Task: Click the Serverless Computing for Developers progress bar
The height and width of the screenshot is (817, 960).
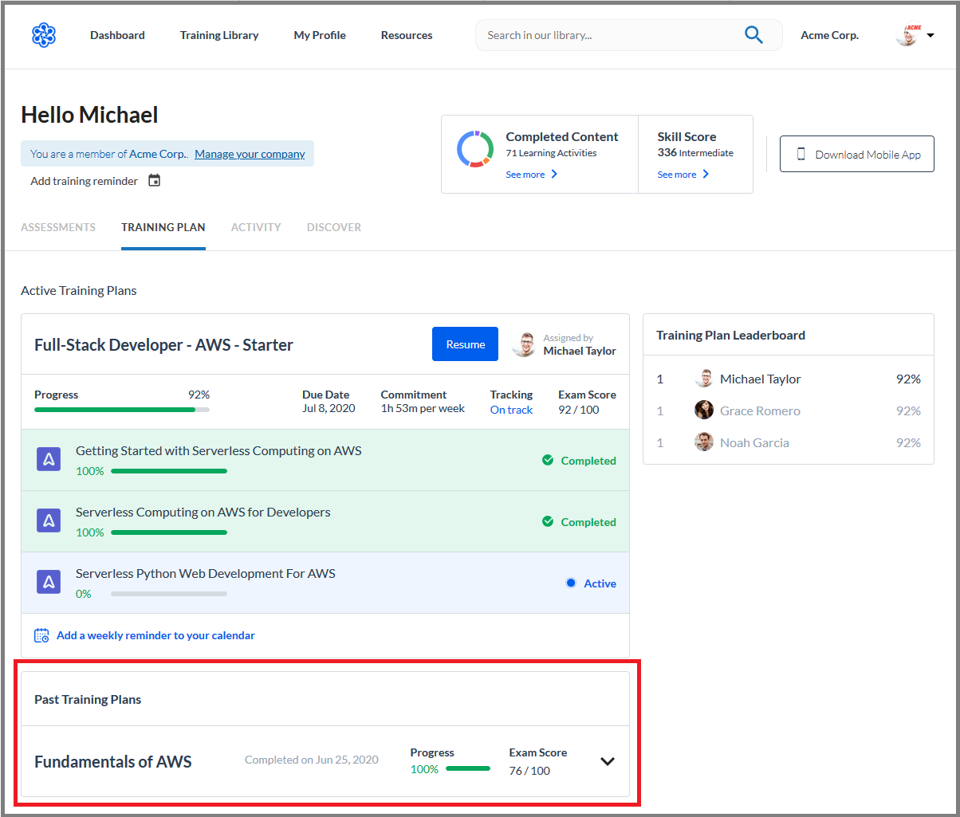Action: [169, 532]
